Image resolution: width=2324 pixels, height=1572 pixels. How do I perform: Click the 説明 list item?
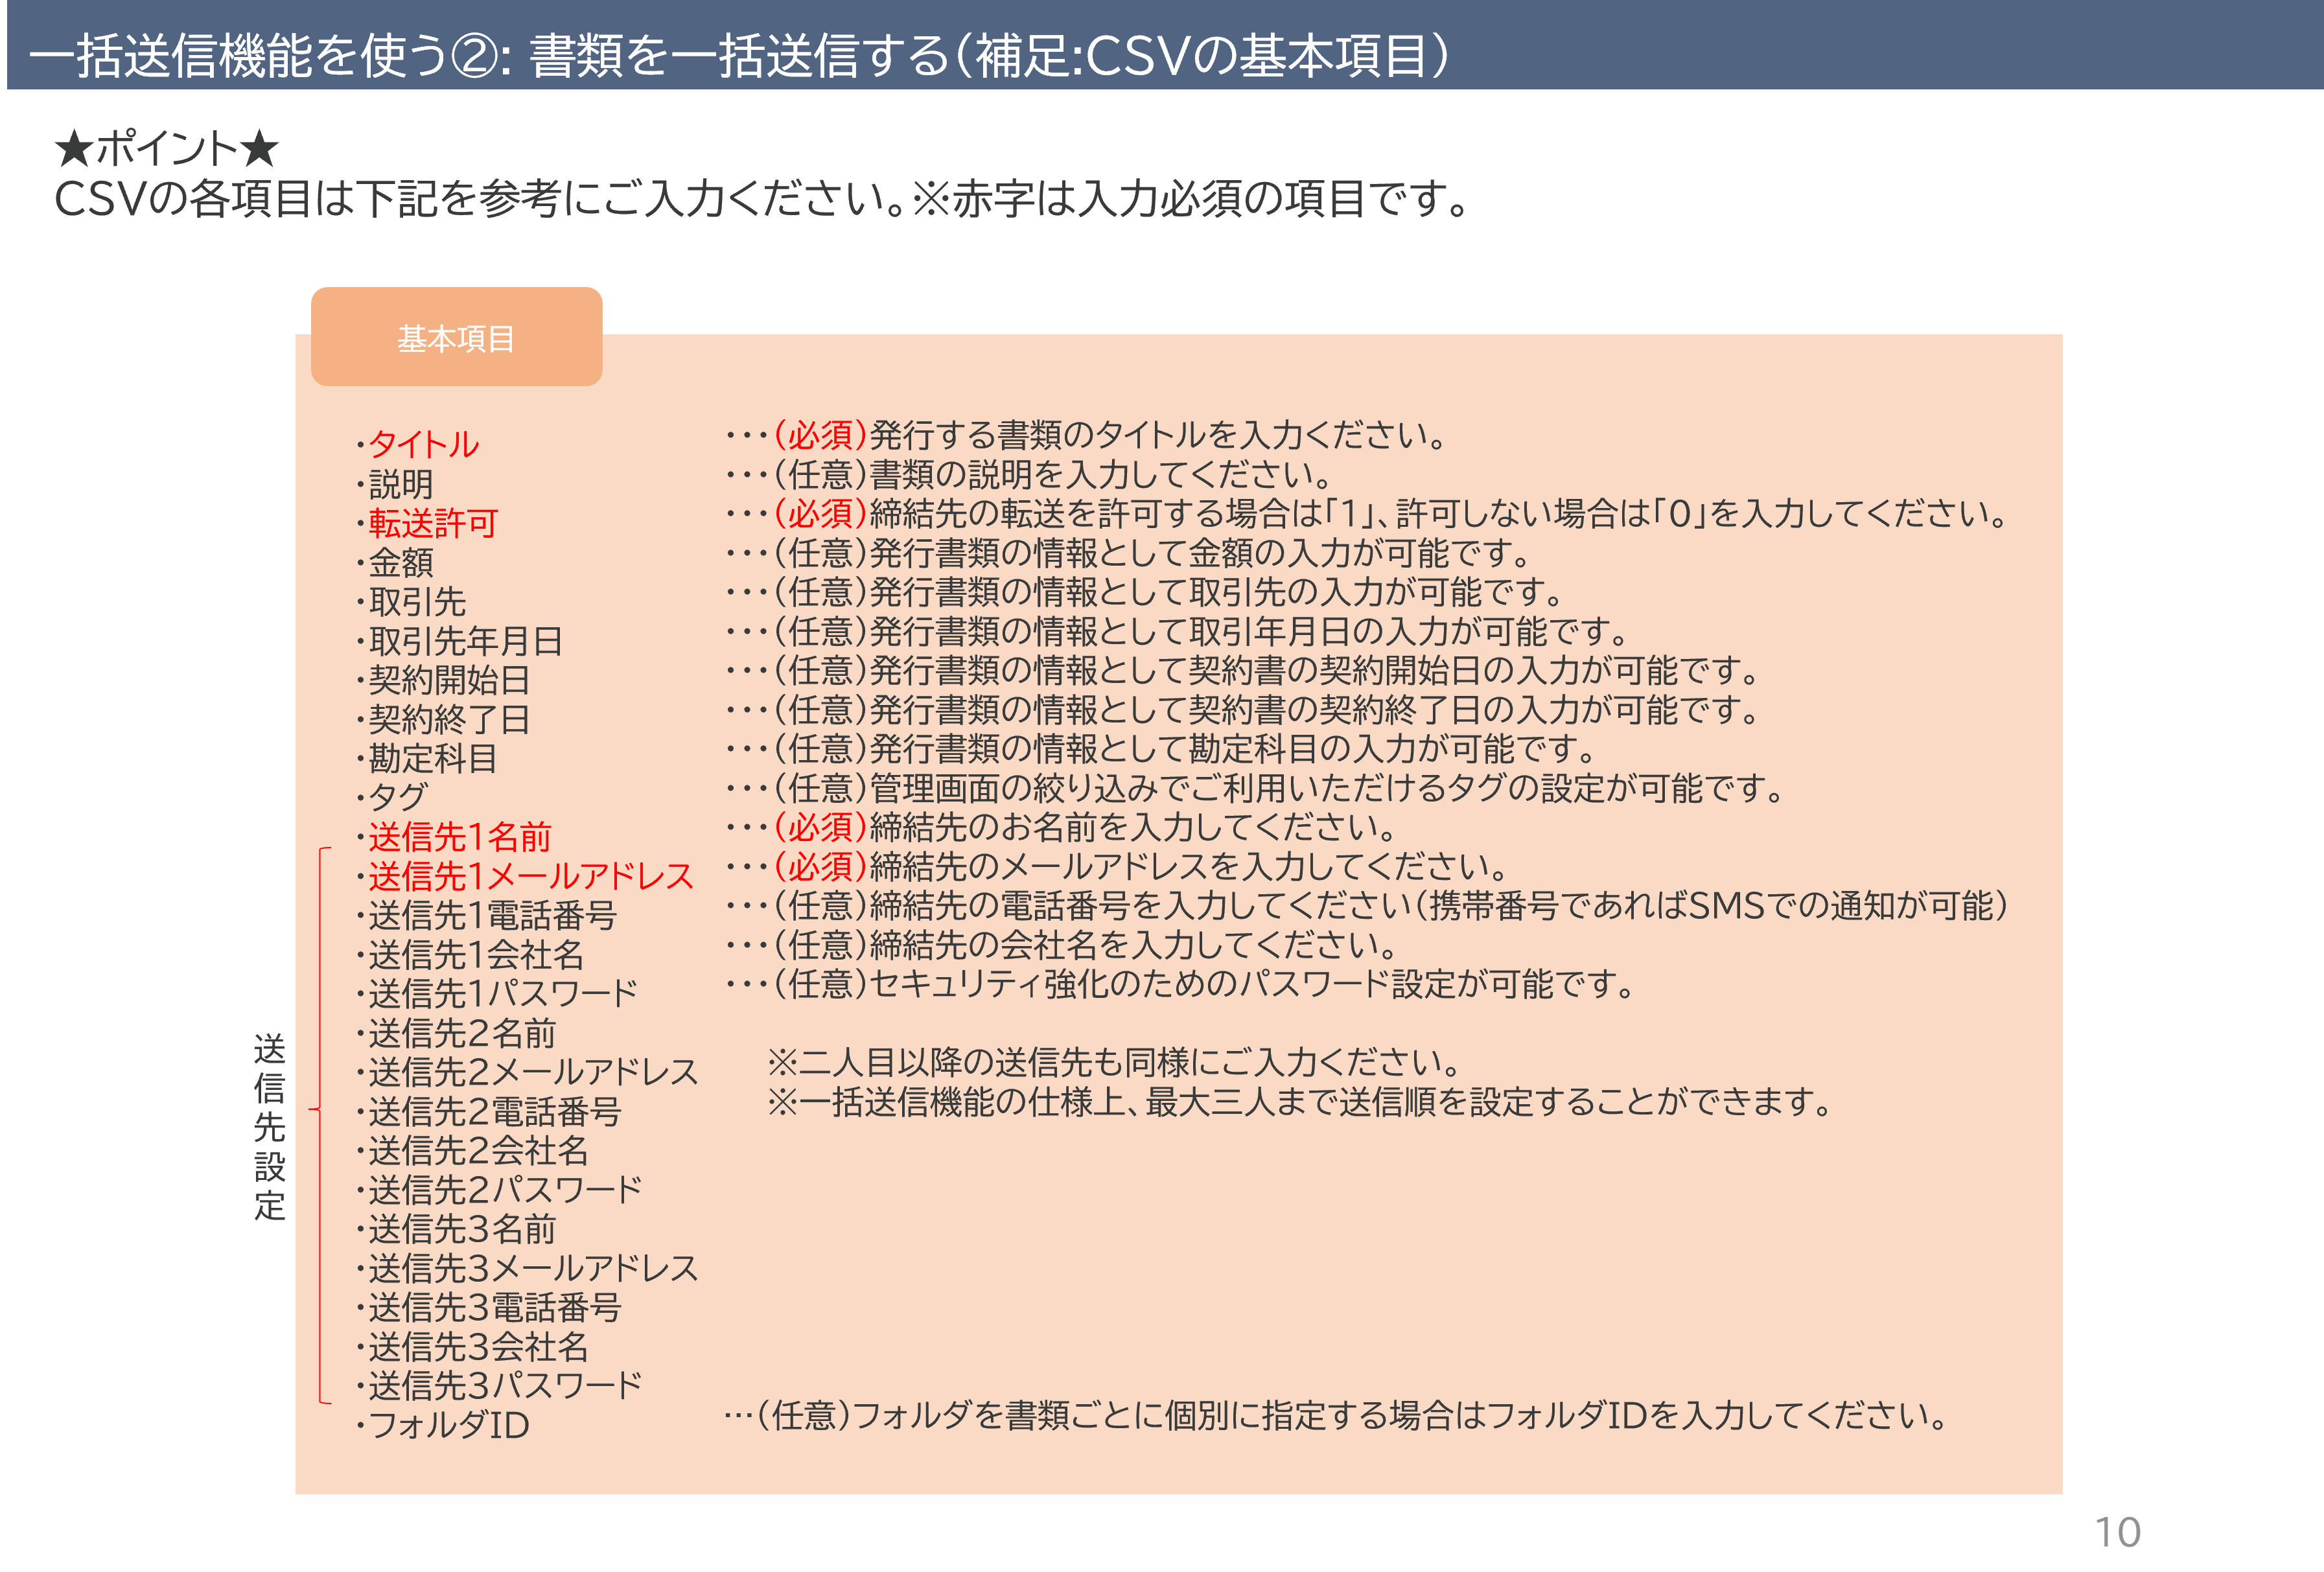(x=400, y=484)
